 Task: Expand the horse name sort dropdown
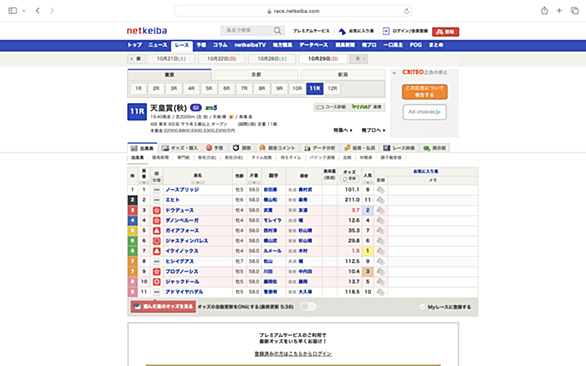tap(198, 182)
